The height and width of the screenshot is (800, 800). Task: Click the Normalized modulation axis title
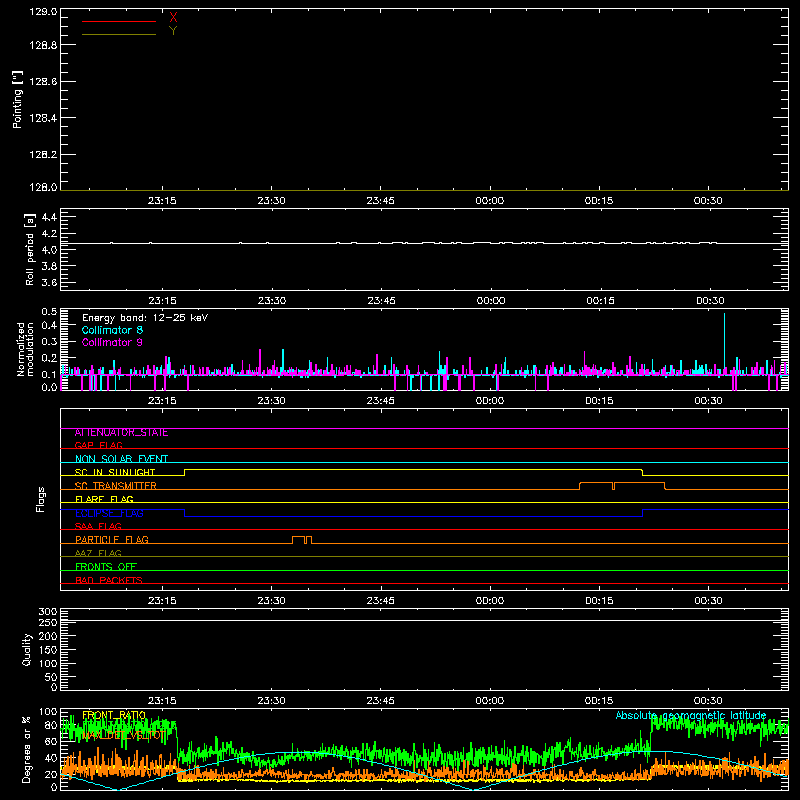pos(25,349)
